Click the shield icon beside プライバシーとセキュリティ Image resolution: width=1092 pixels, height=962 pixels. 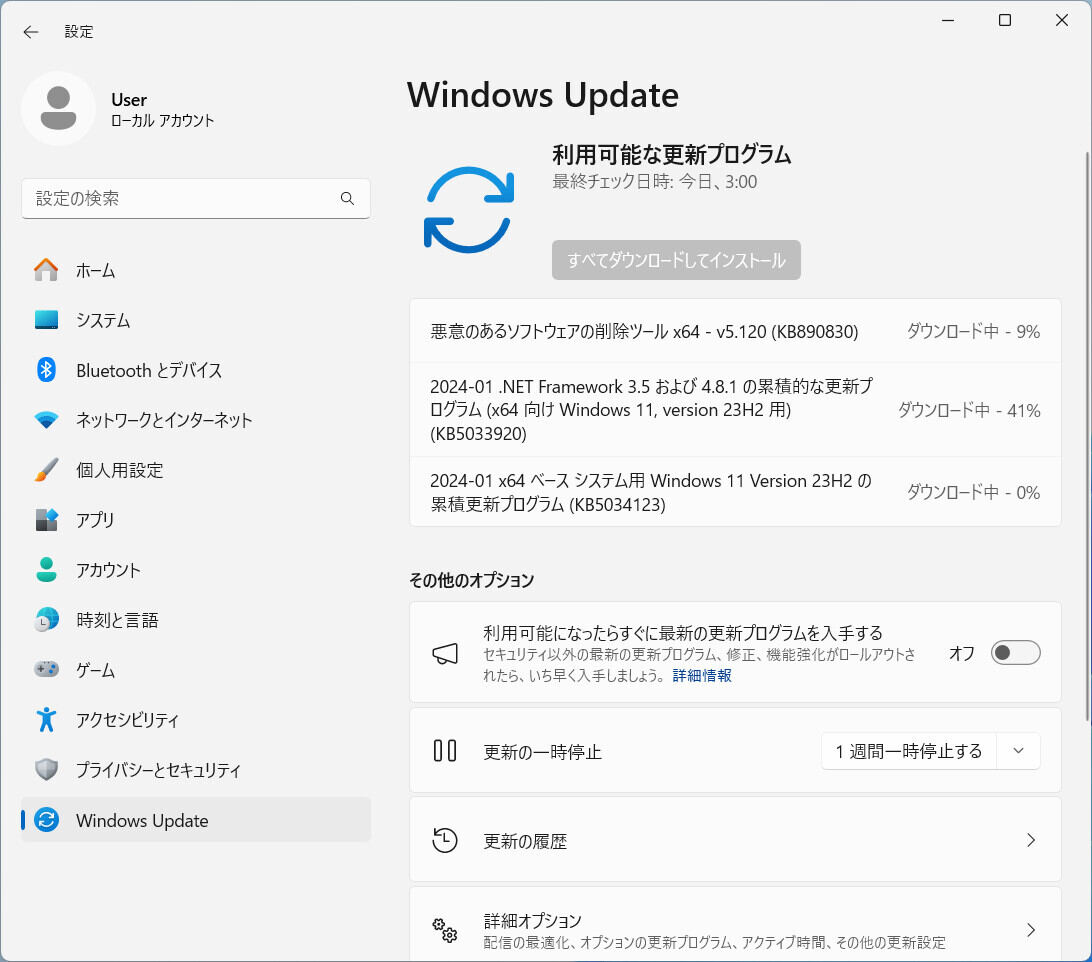(46, 770)
